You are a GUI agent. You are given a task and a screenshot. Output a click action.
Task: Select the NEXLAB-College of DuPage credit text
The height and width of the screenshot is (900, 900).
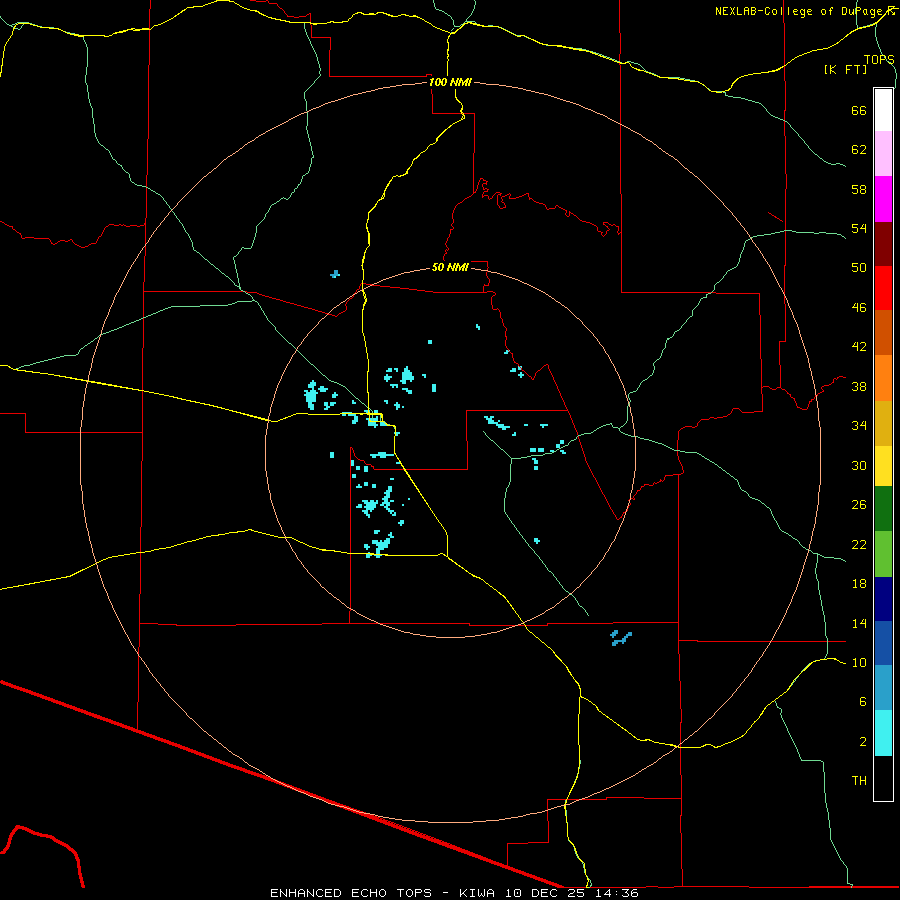(805, 11)
